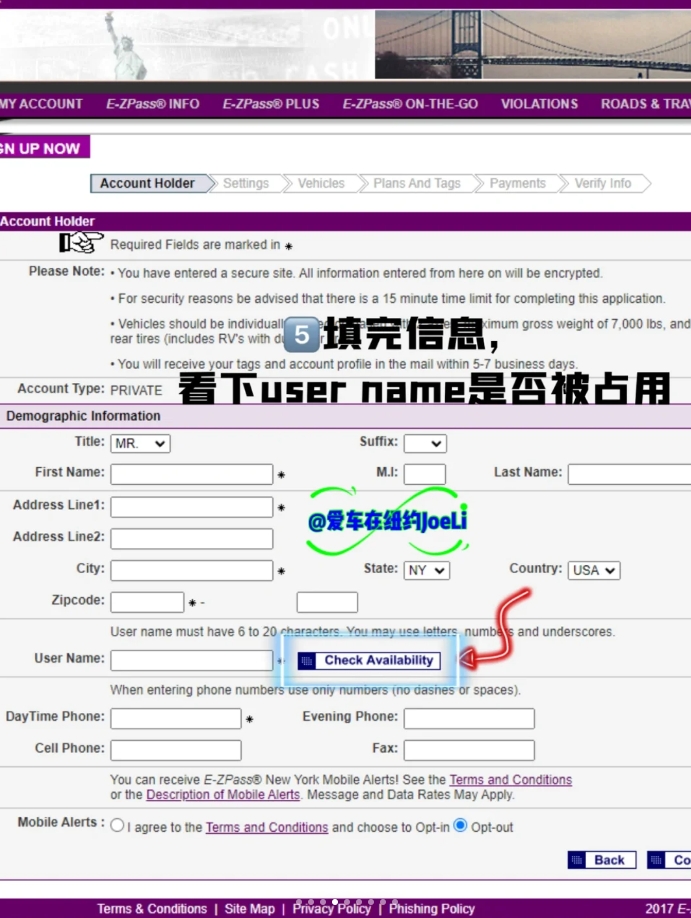Open the Country dropdown showing USA

pos(594,570)
